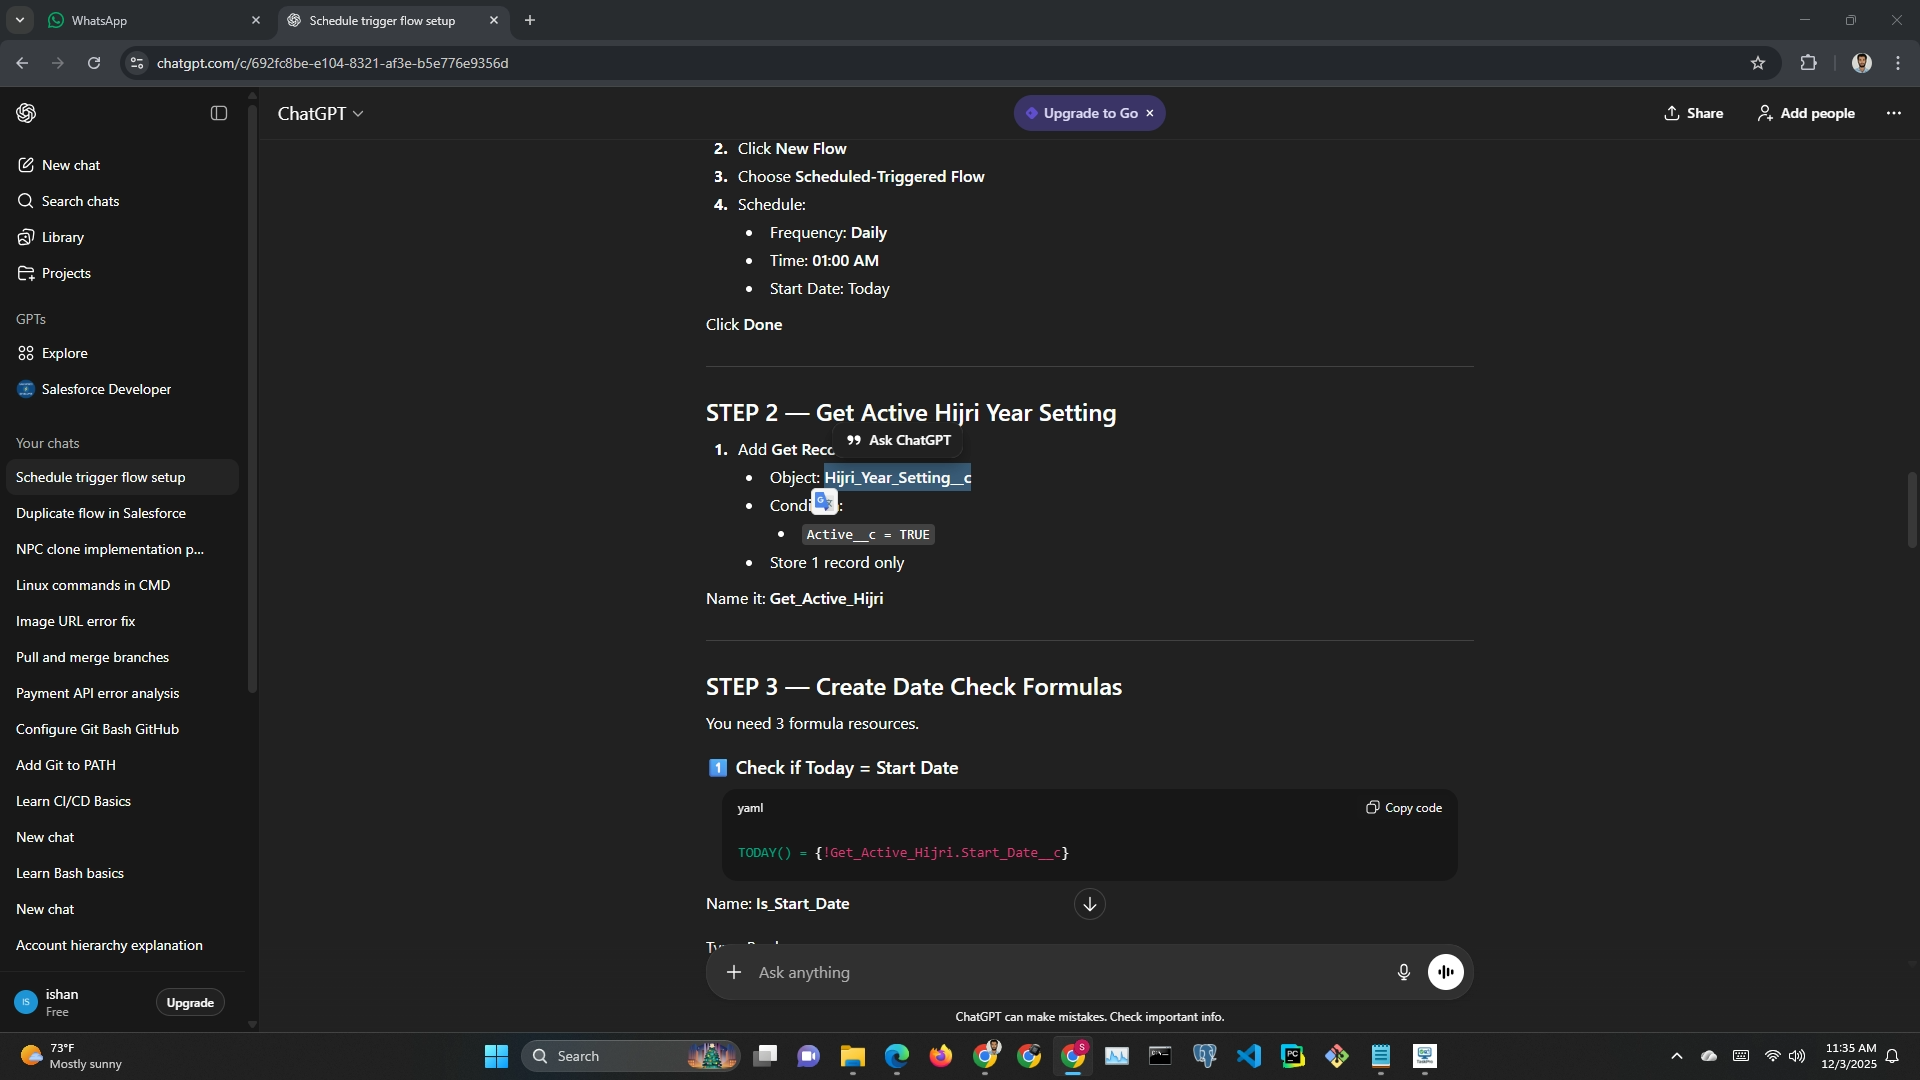Click the Ask ChatGPT quote popup
The height and width of the screenshot is (1080, 1920).
[898, 440]
